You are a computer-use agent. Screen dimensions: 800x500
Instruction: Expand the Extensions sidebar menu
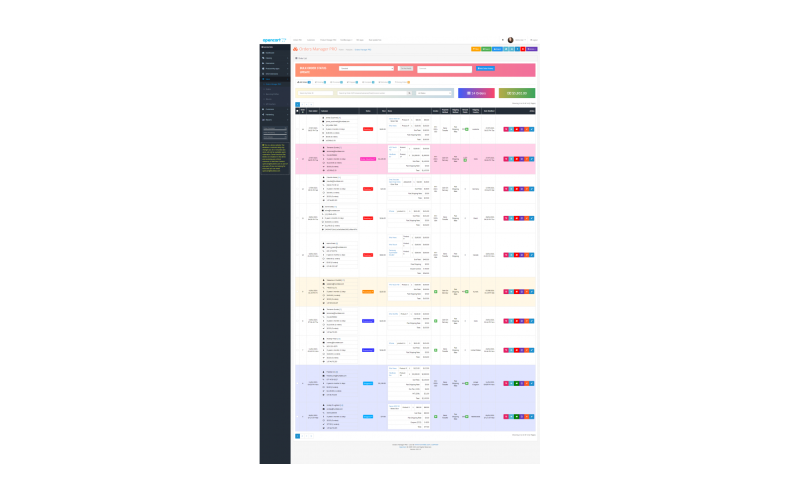point(275,63)
